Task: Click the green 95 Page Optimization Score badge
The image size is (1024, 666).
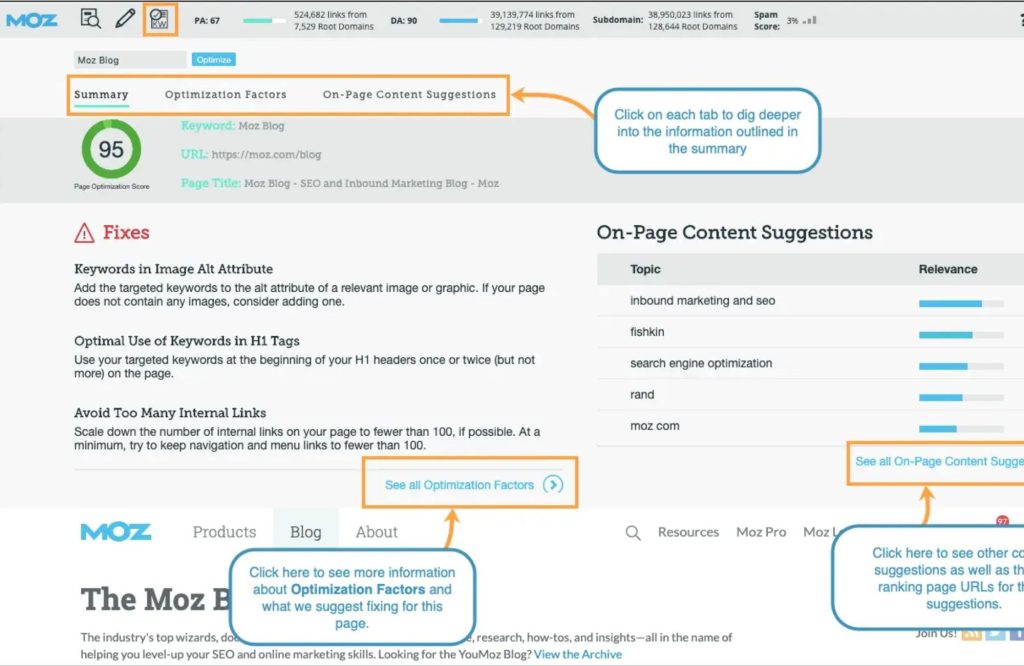Action: pos(111,150)
